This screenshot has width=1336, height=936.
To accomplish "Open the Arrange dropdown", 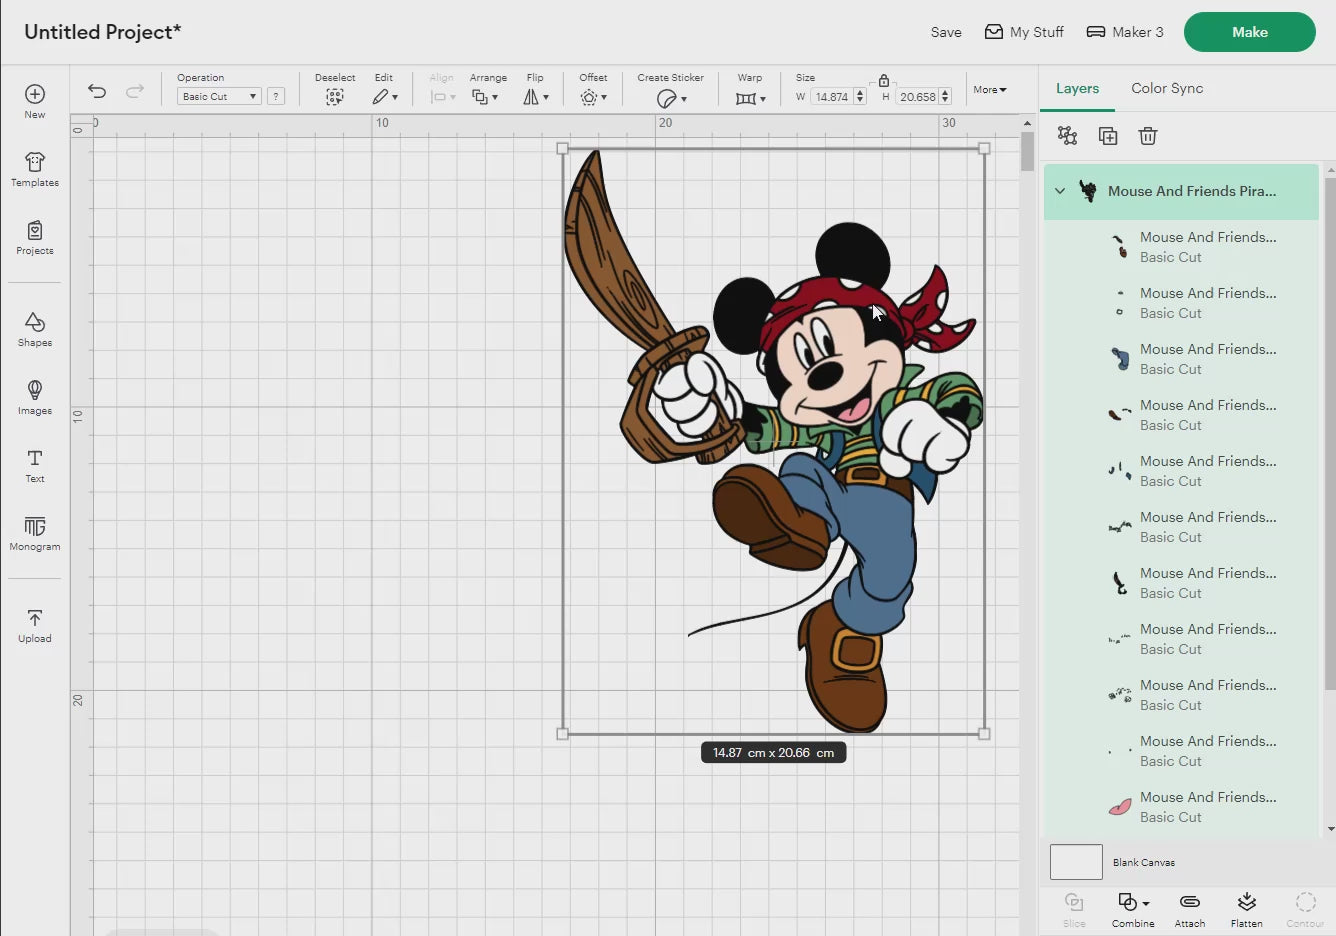I will tap(486, 97).
